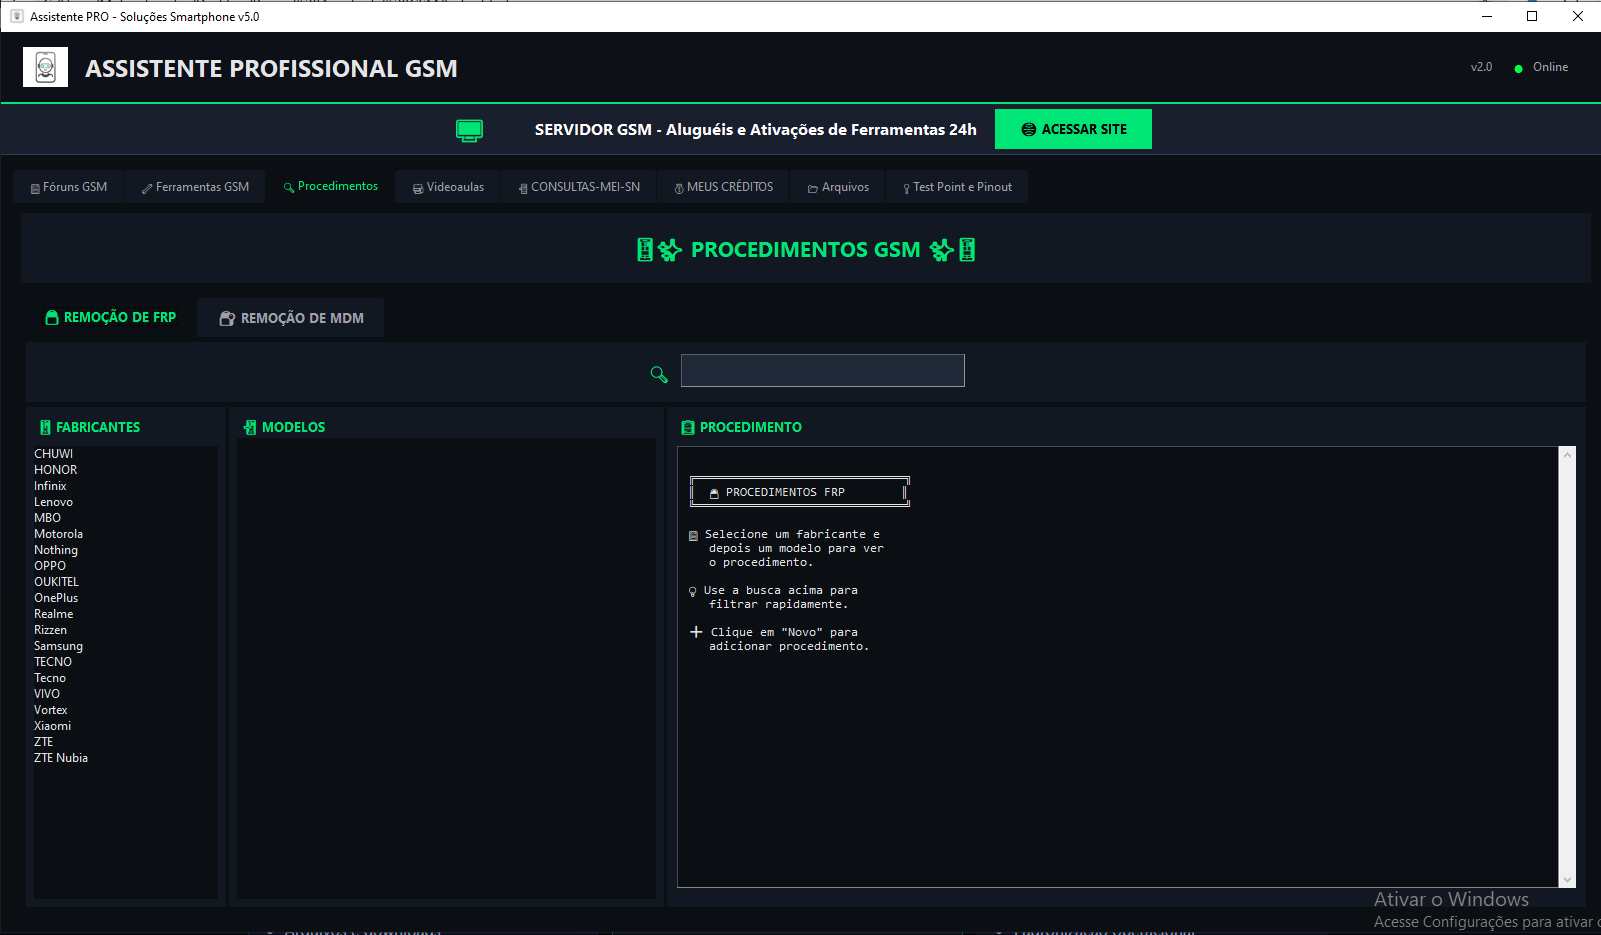Click the procedure panel scrollbar down arrow
The height and width of the screenshot is (935, 1601).
pyautogui.click(x=1567, y=879)
